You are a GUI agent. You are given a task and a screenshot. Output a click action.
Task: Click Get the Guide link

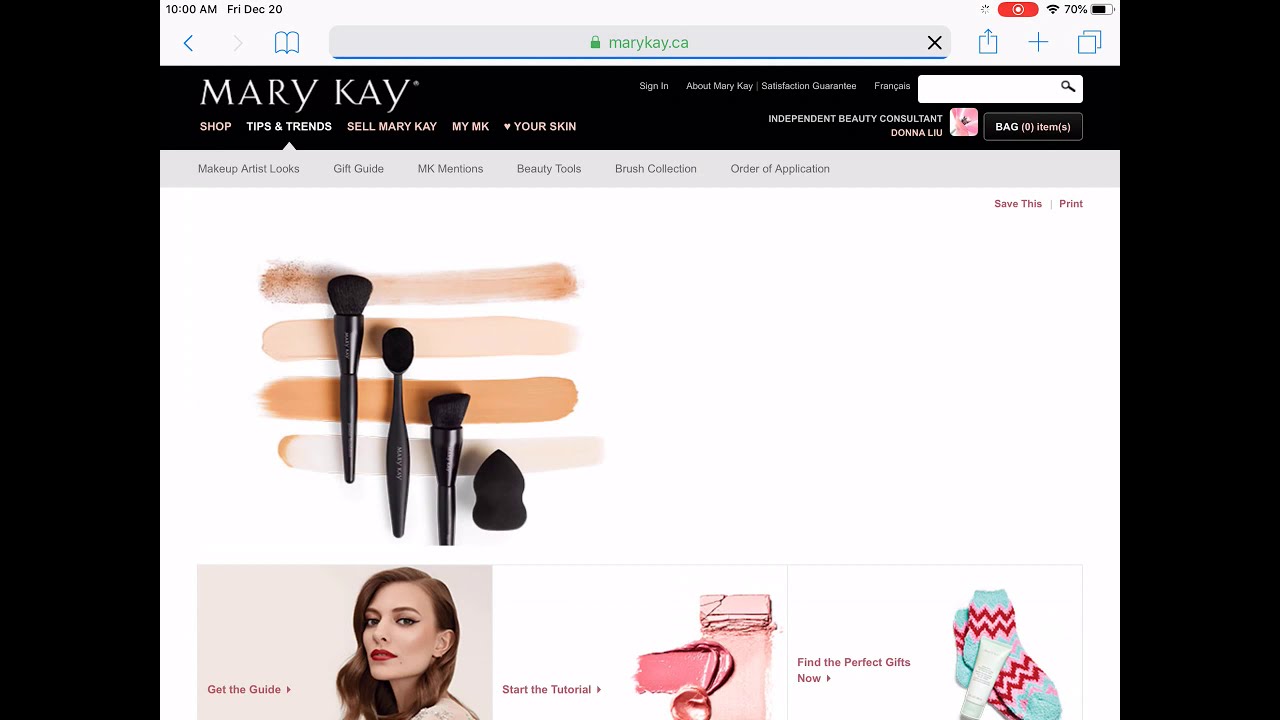pyautogui.click(x=249, y=689)
